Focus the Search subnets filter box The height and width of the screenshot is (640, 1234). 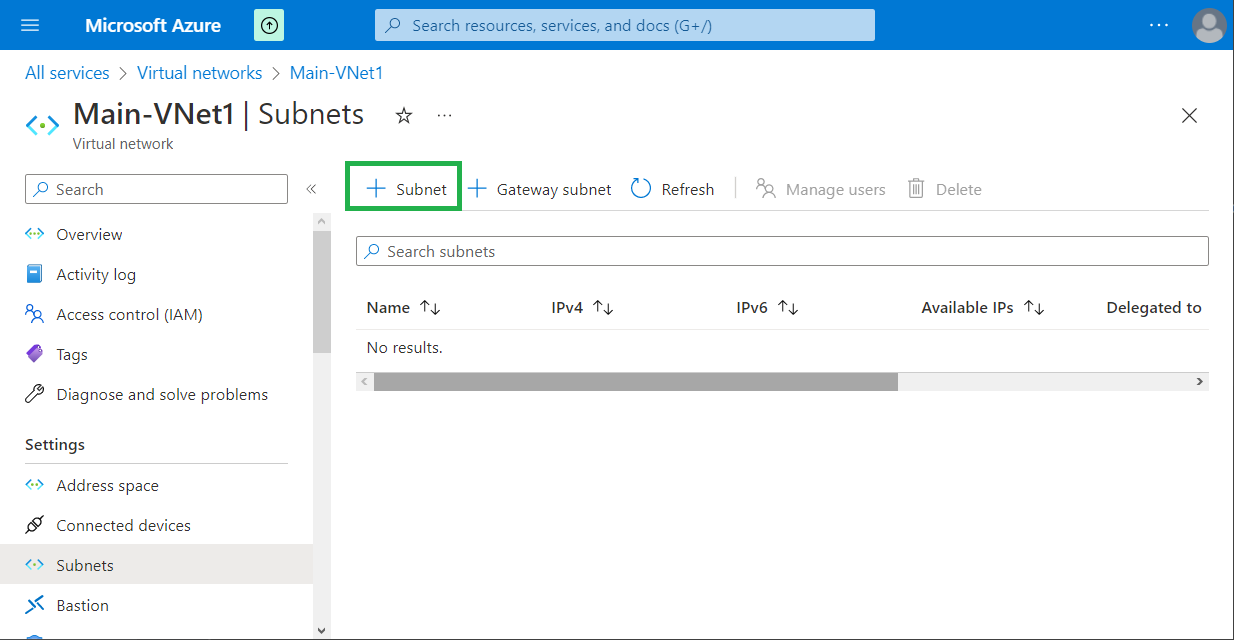(x=782, y=251)
